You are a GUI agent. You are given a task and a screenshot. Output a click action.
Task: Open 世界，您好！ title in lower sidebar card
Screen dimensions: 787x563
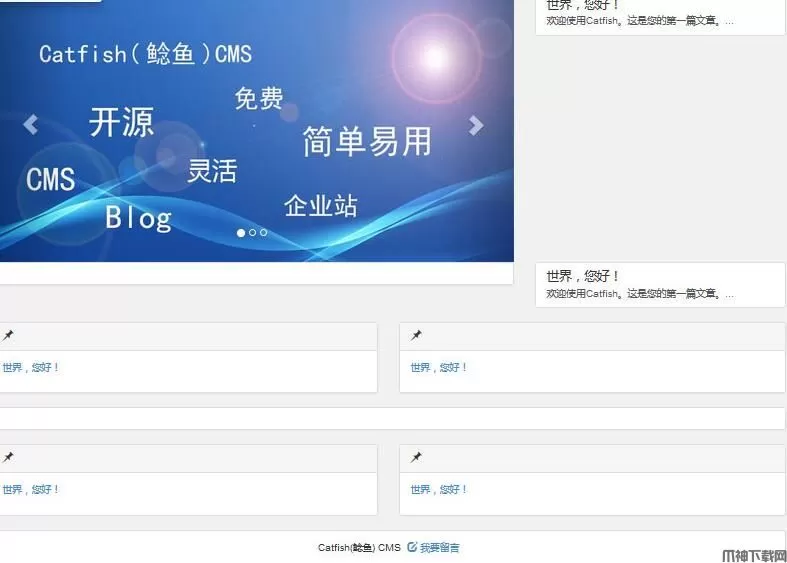583,276
